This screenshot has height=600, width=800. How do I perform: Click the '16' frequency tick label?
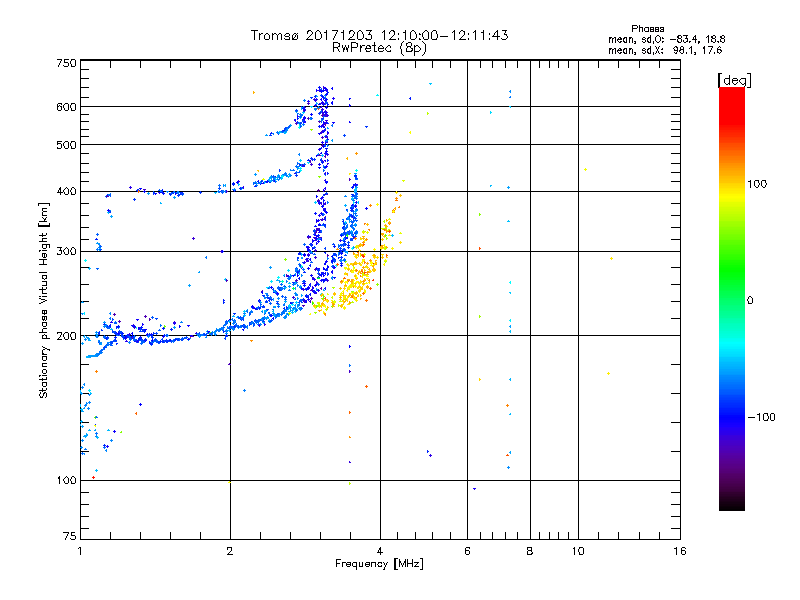click(680, 551)
